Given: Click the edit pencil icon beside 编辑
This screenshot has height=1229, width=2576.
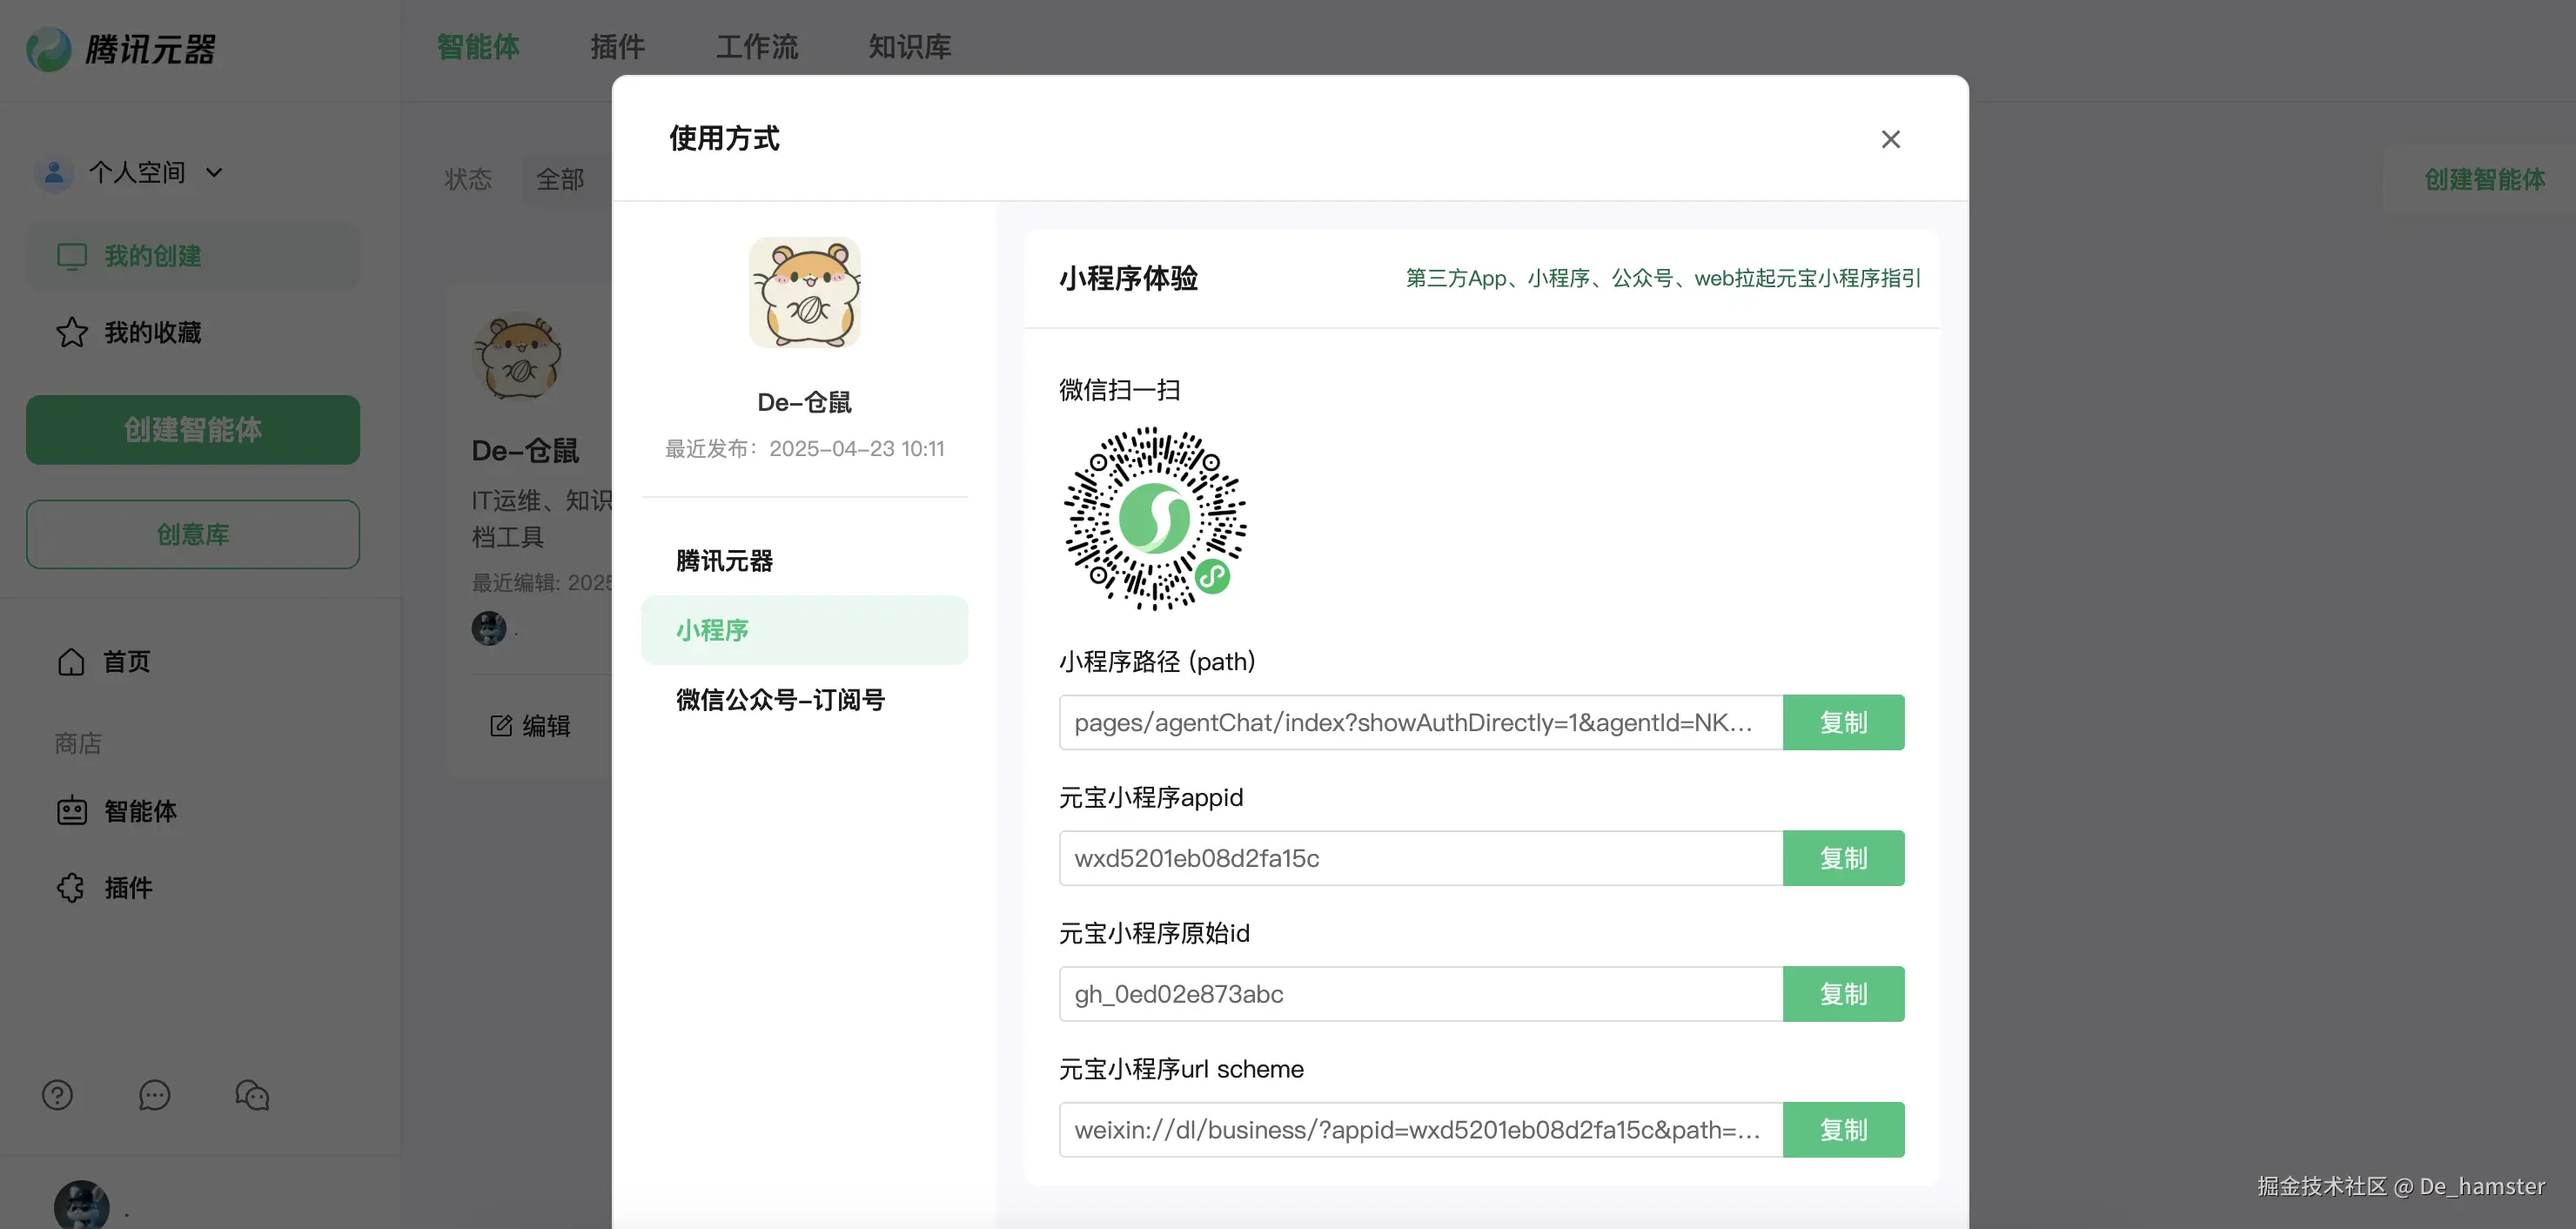Looking at the screenshot, I should point(501,725).
